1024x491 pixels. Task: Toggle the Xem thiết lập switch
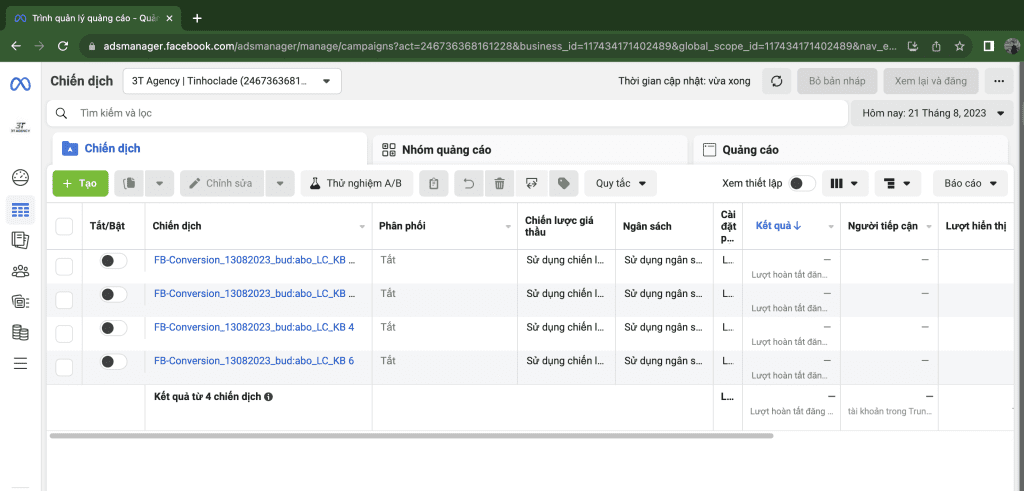(x=802, y=183)
